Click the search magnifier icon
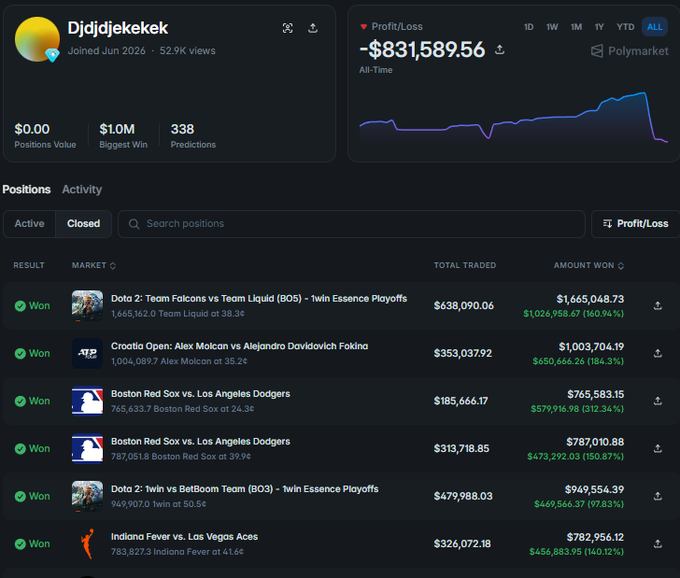The image size is (680, 578). click(134, 224)
